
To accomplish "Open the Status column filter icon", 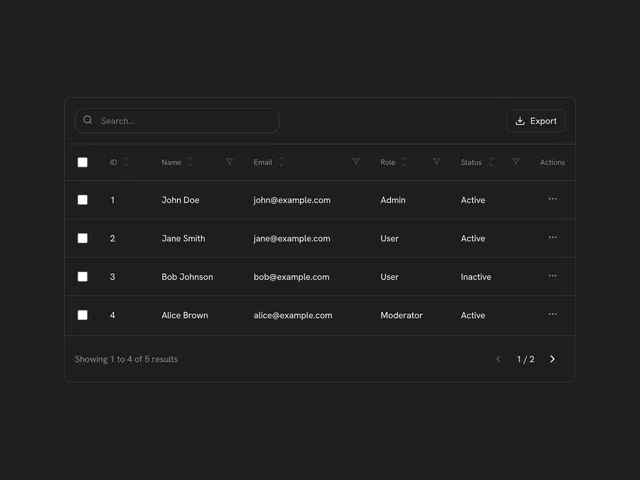I will click(516, 162).
